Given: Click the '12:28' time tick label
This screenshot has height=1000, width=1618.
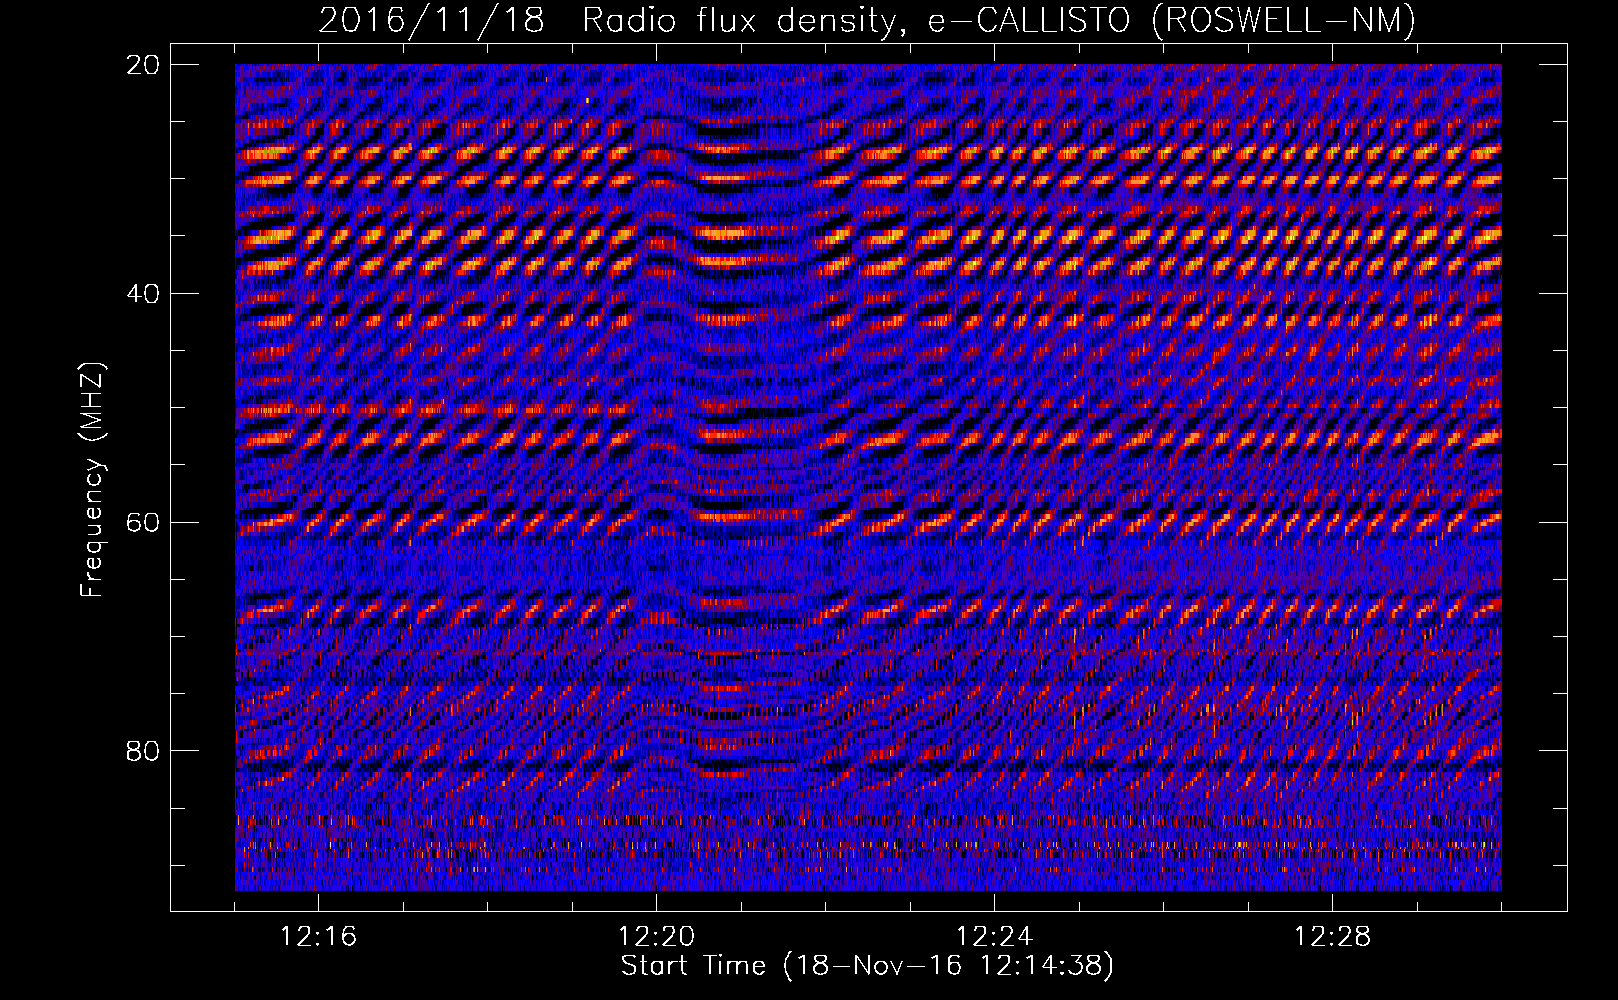Looking at the screenshot, I should click(x=1333, y=937).
